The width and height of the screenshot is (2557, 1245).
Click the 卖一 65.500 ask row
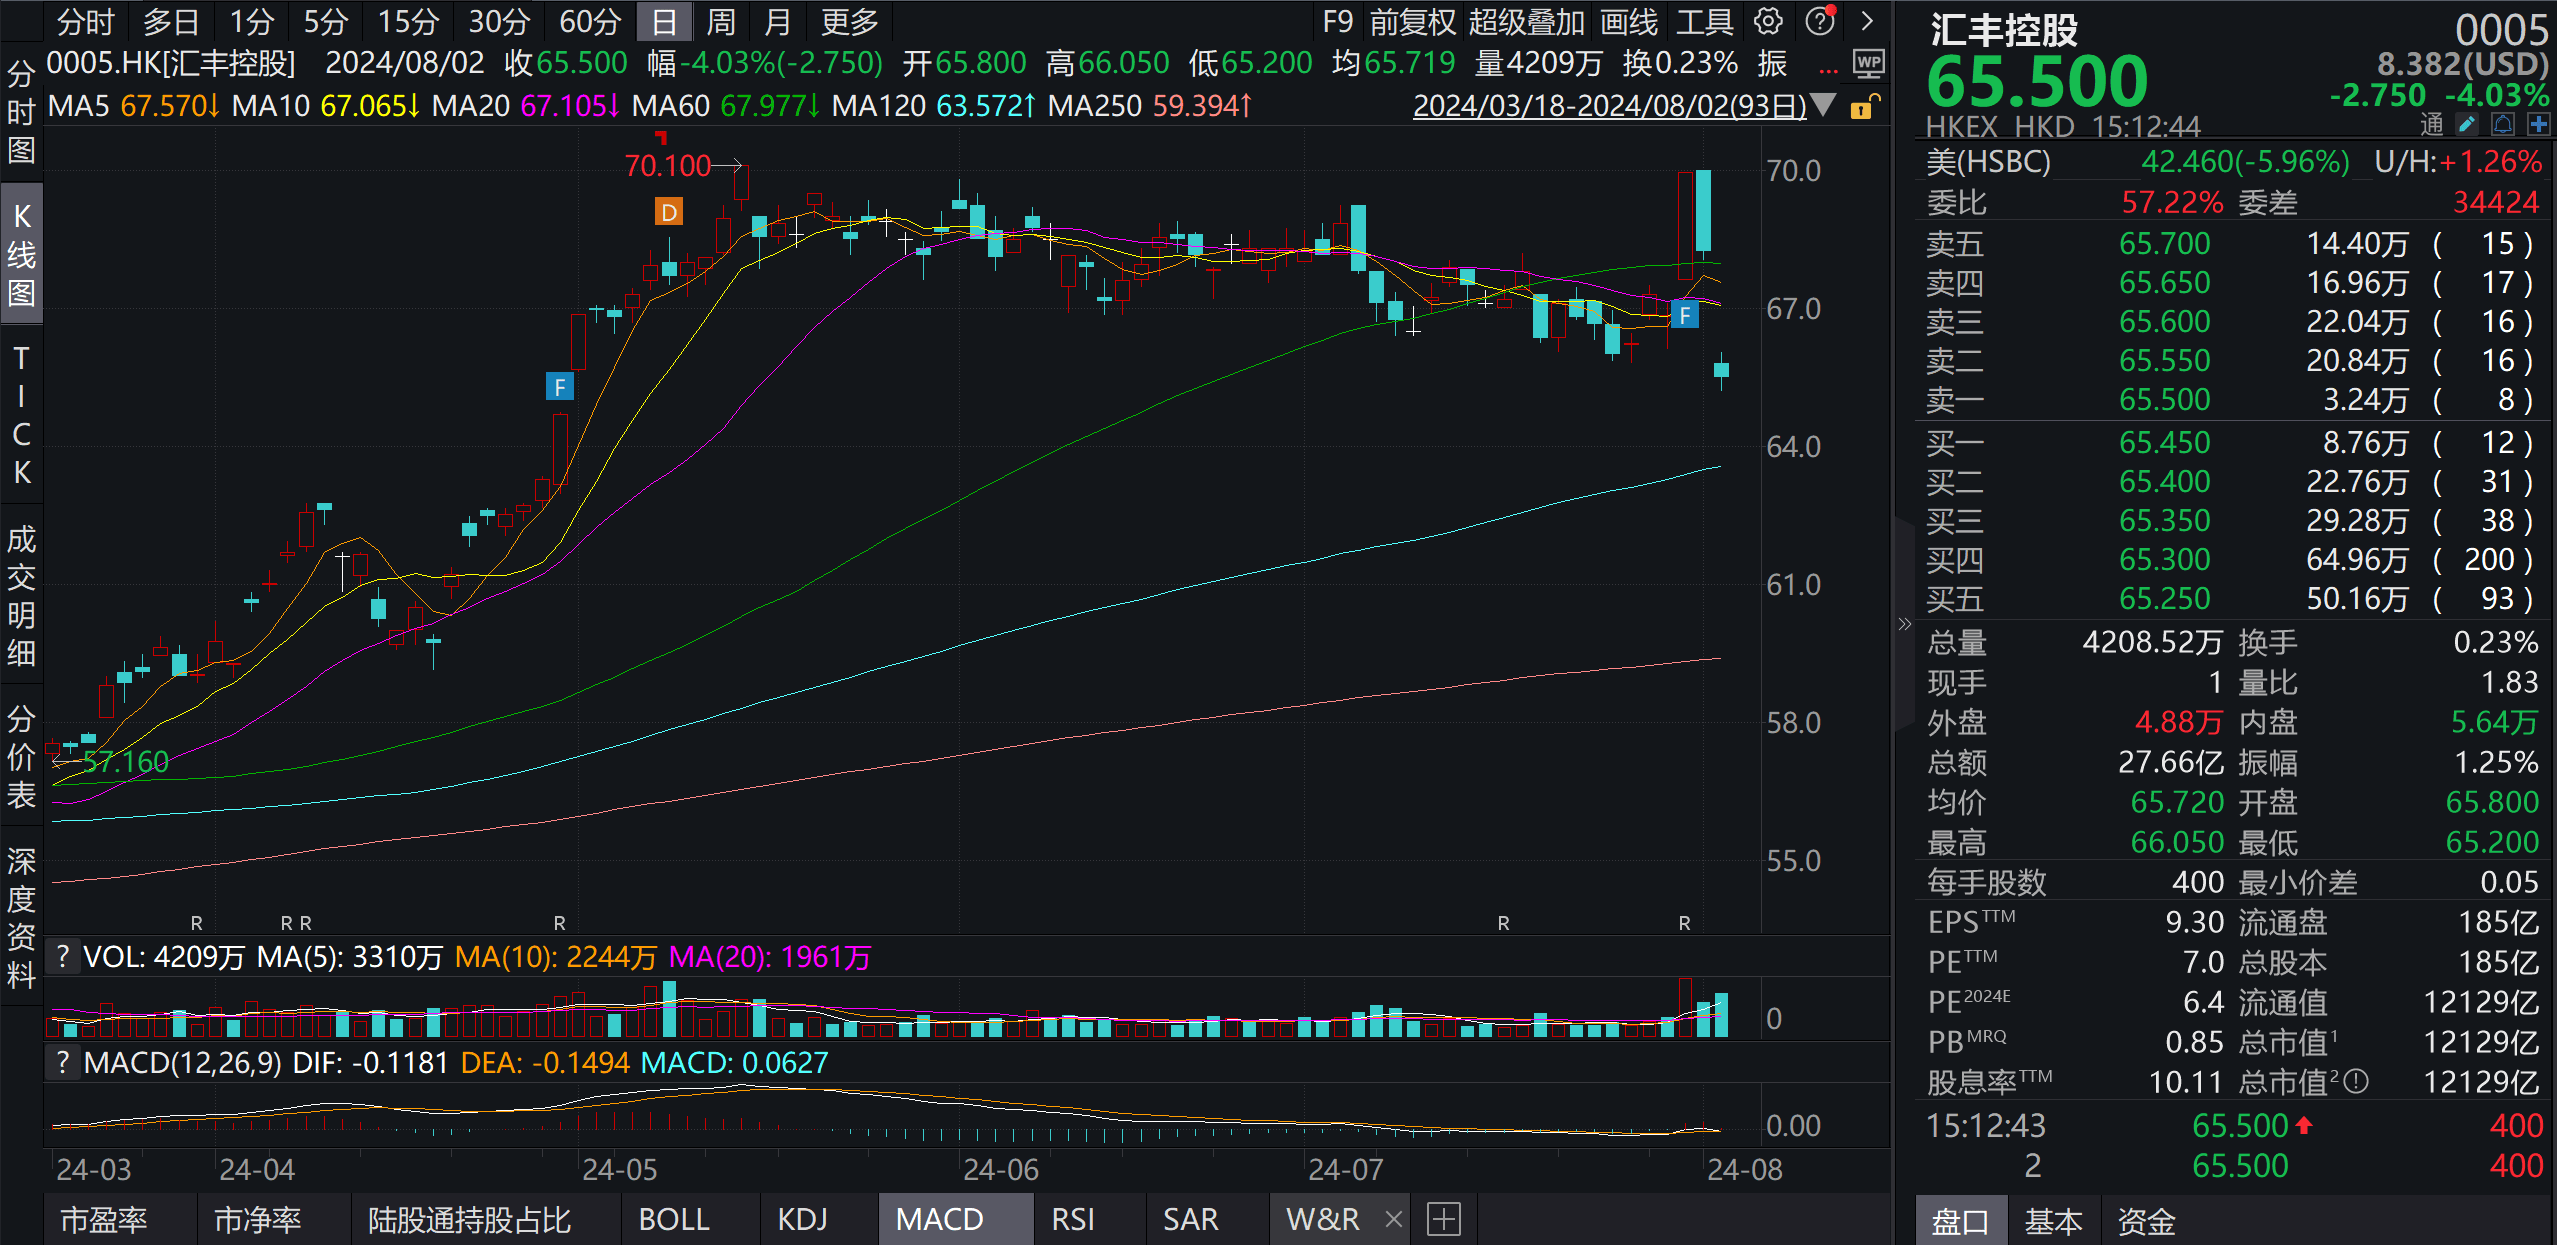(2234, 400)
